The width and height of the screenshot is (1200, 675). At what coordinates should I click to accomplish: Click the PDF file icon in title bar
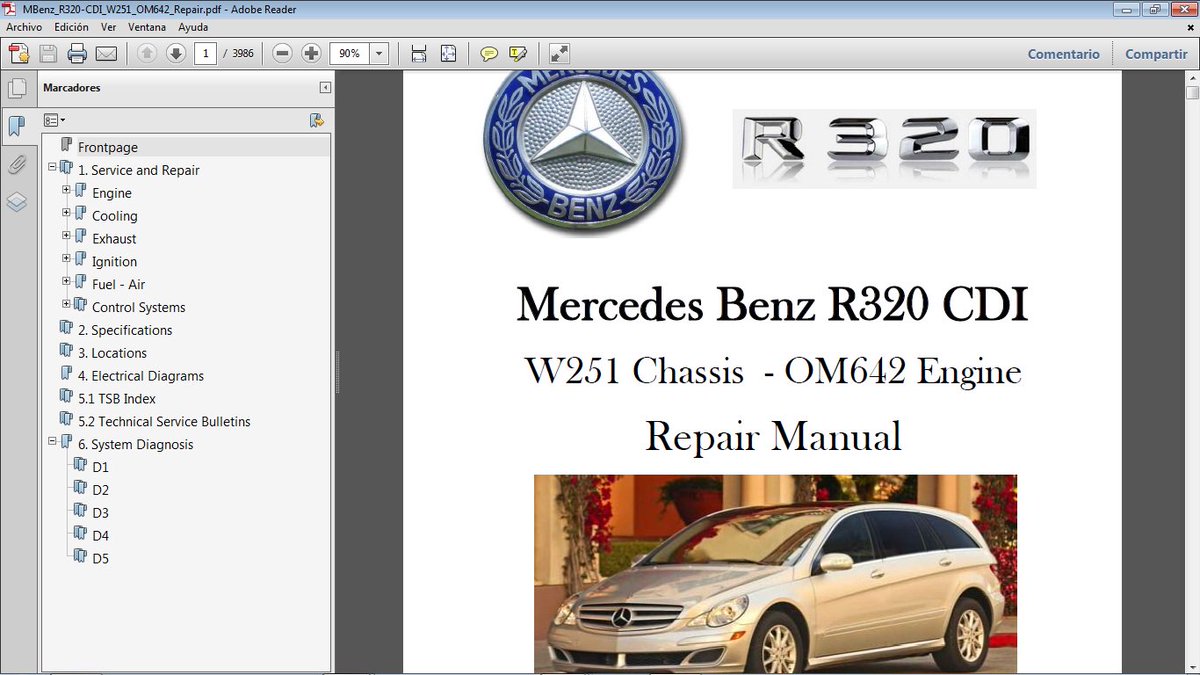coord(11,9)
